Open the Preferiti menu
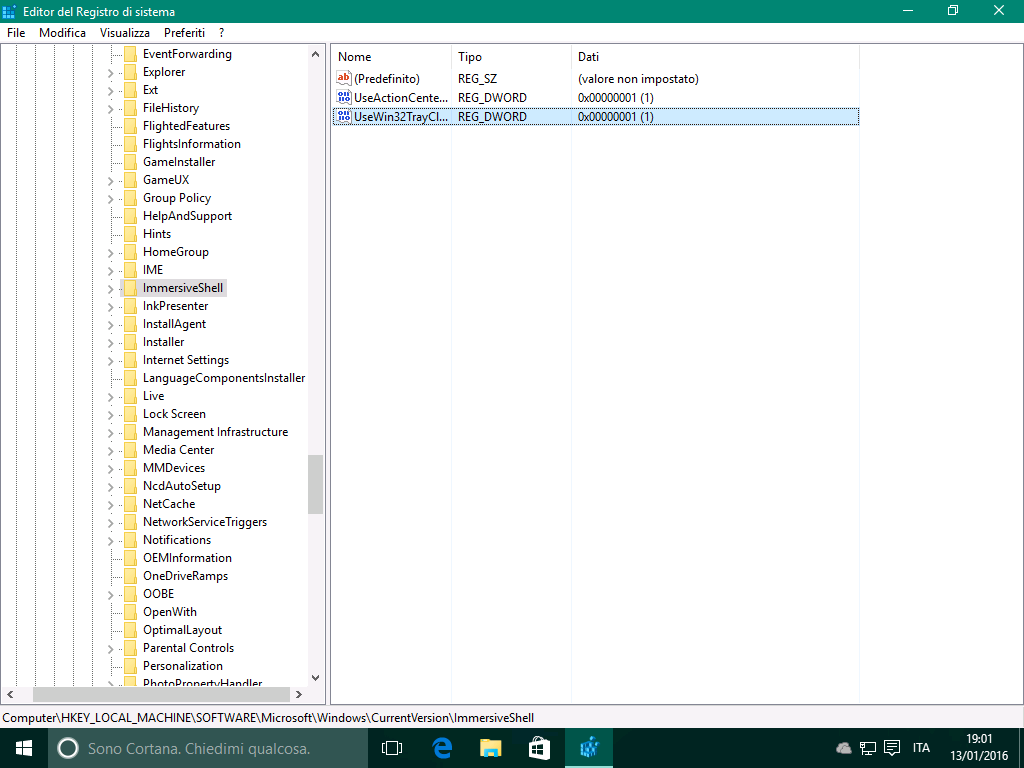Viewport: 1024px width, 768px height. tap(184, 33)
